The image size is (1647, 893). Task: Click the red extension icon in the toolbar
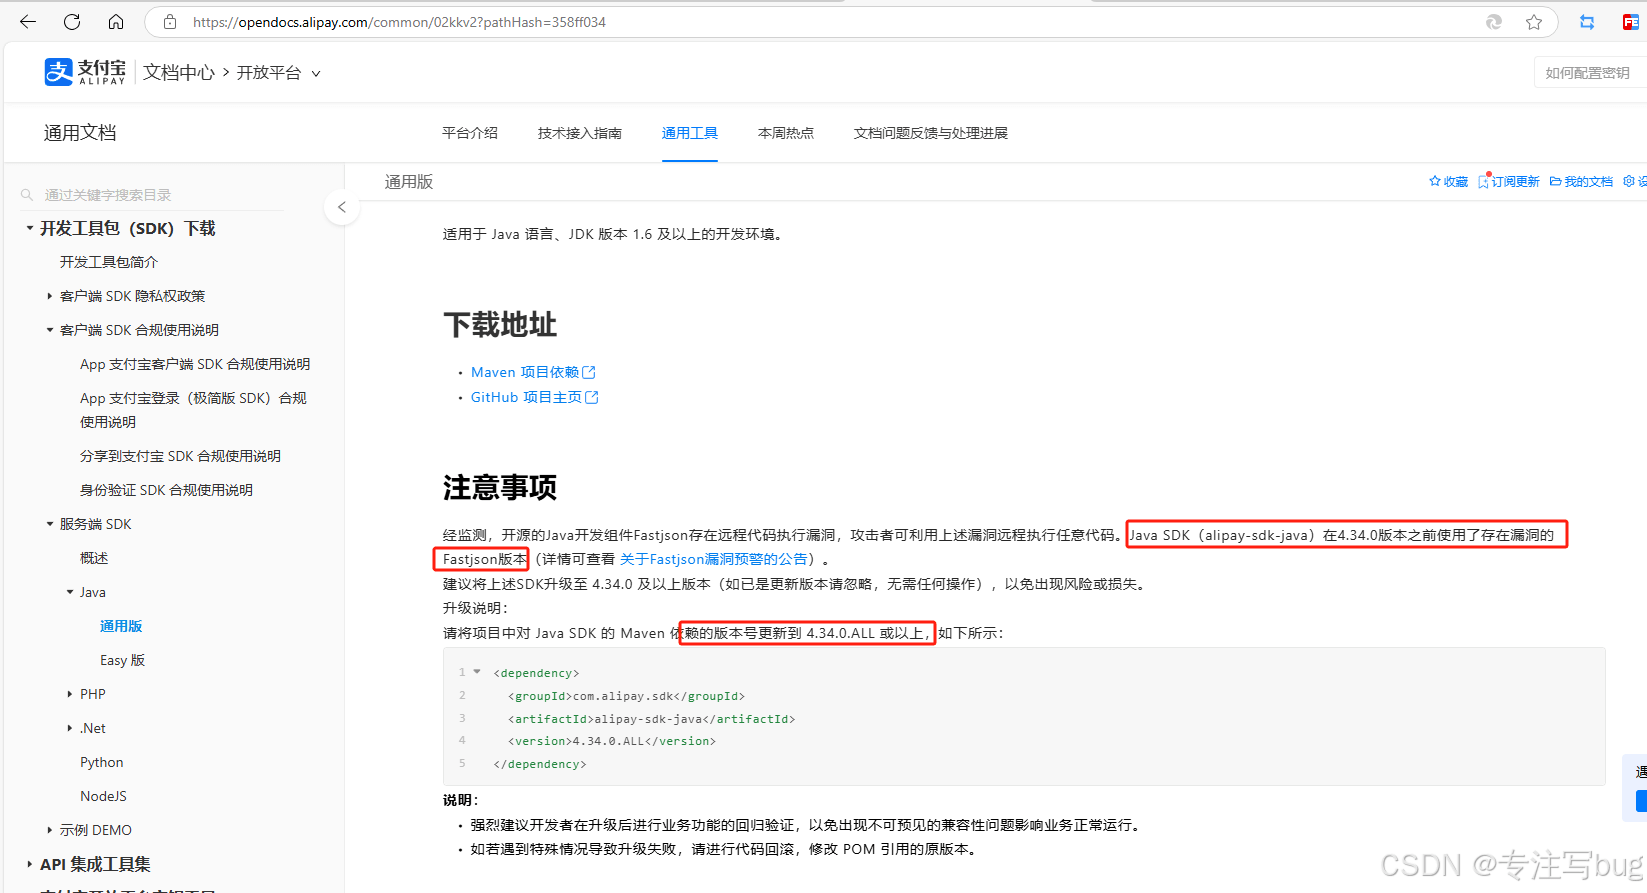pyautogui.click(x=1630, y=22)
